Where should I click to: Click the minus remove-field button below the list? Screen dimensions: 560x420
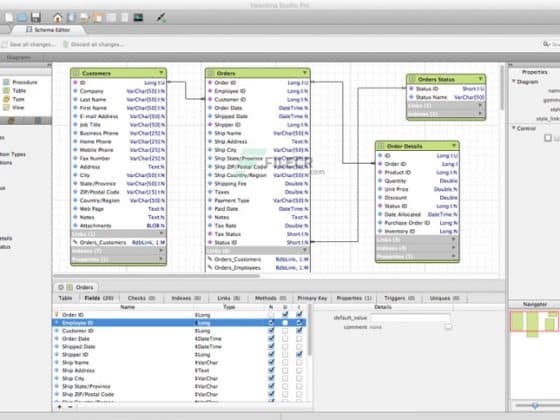70,407
